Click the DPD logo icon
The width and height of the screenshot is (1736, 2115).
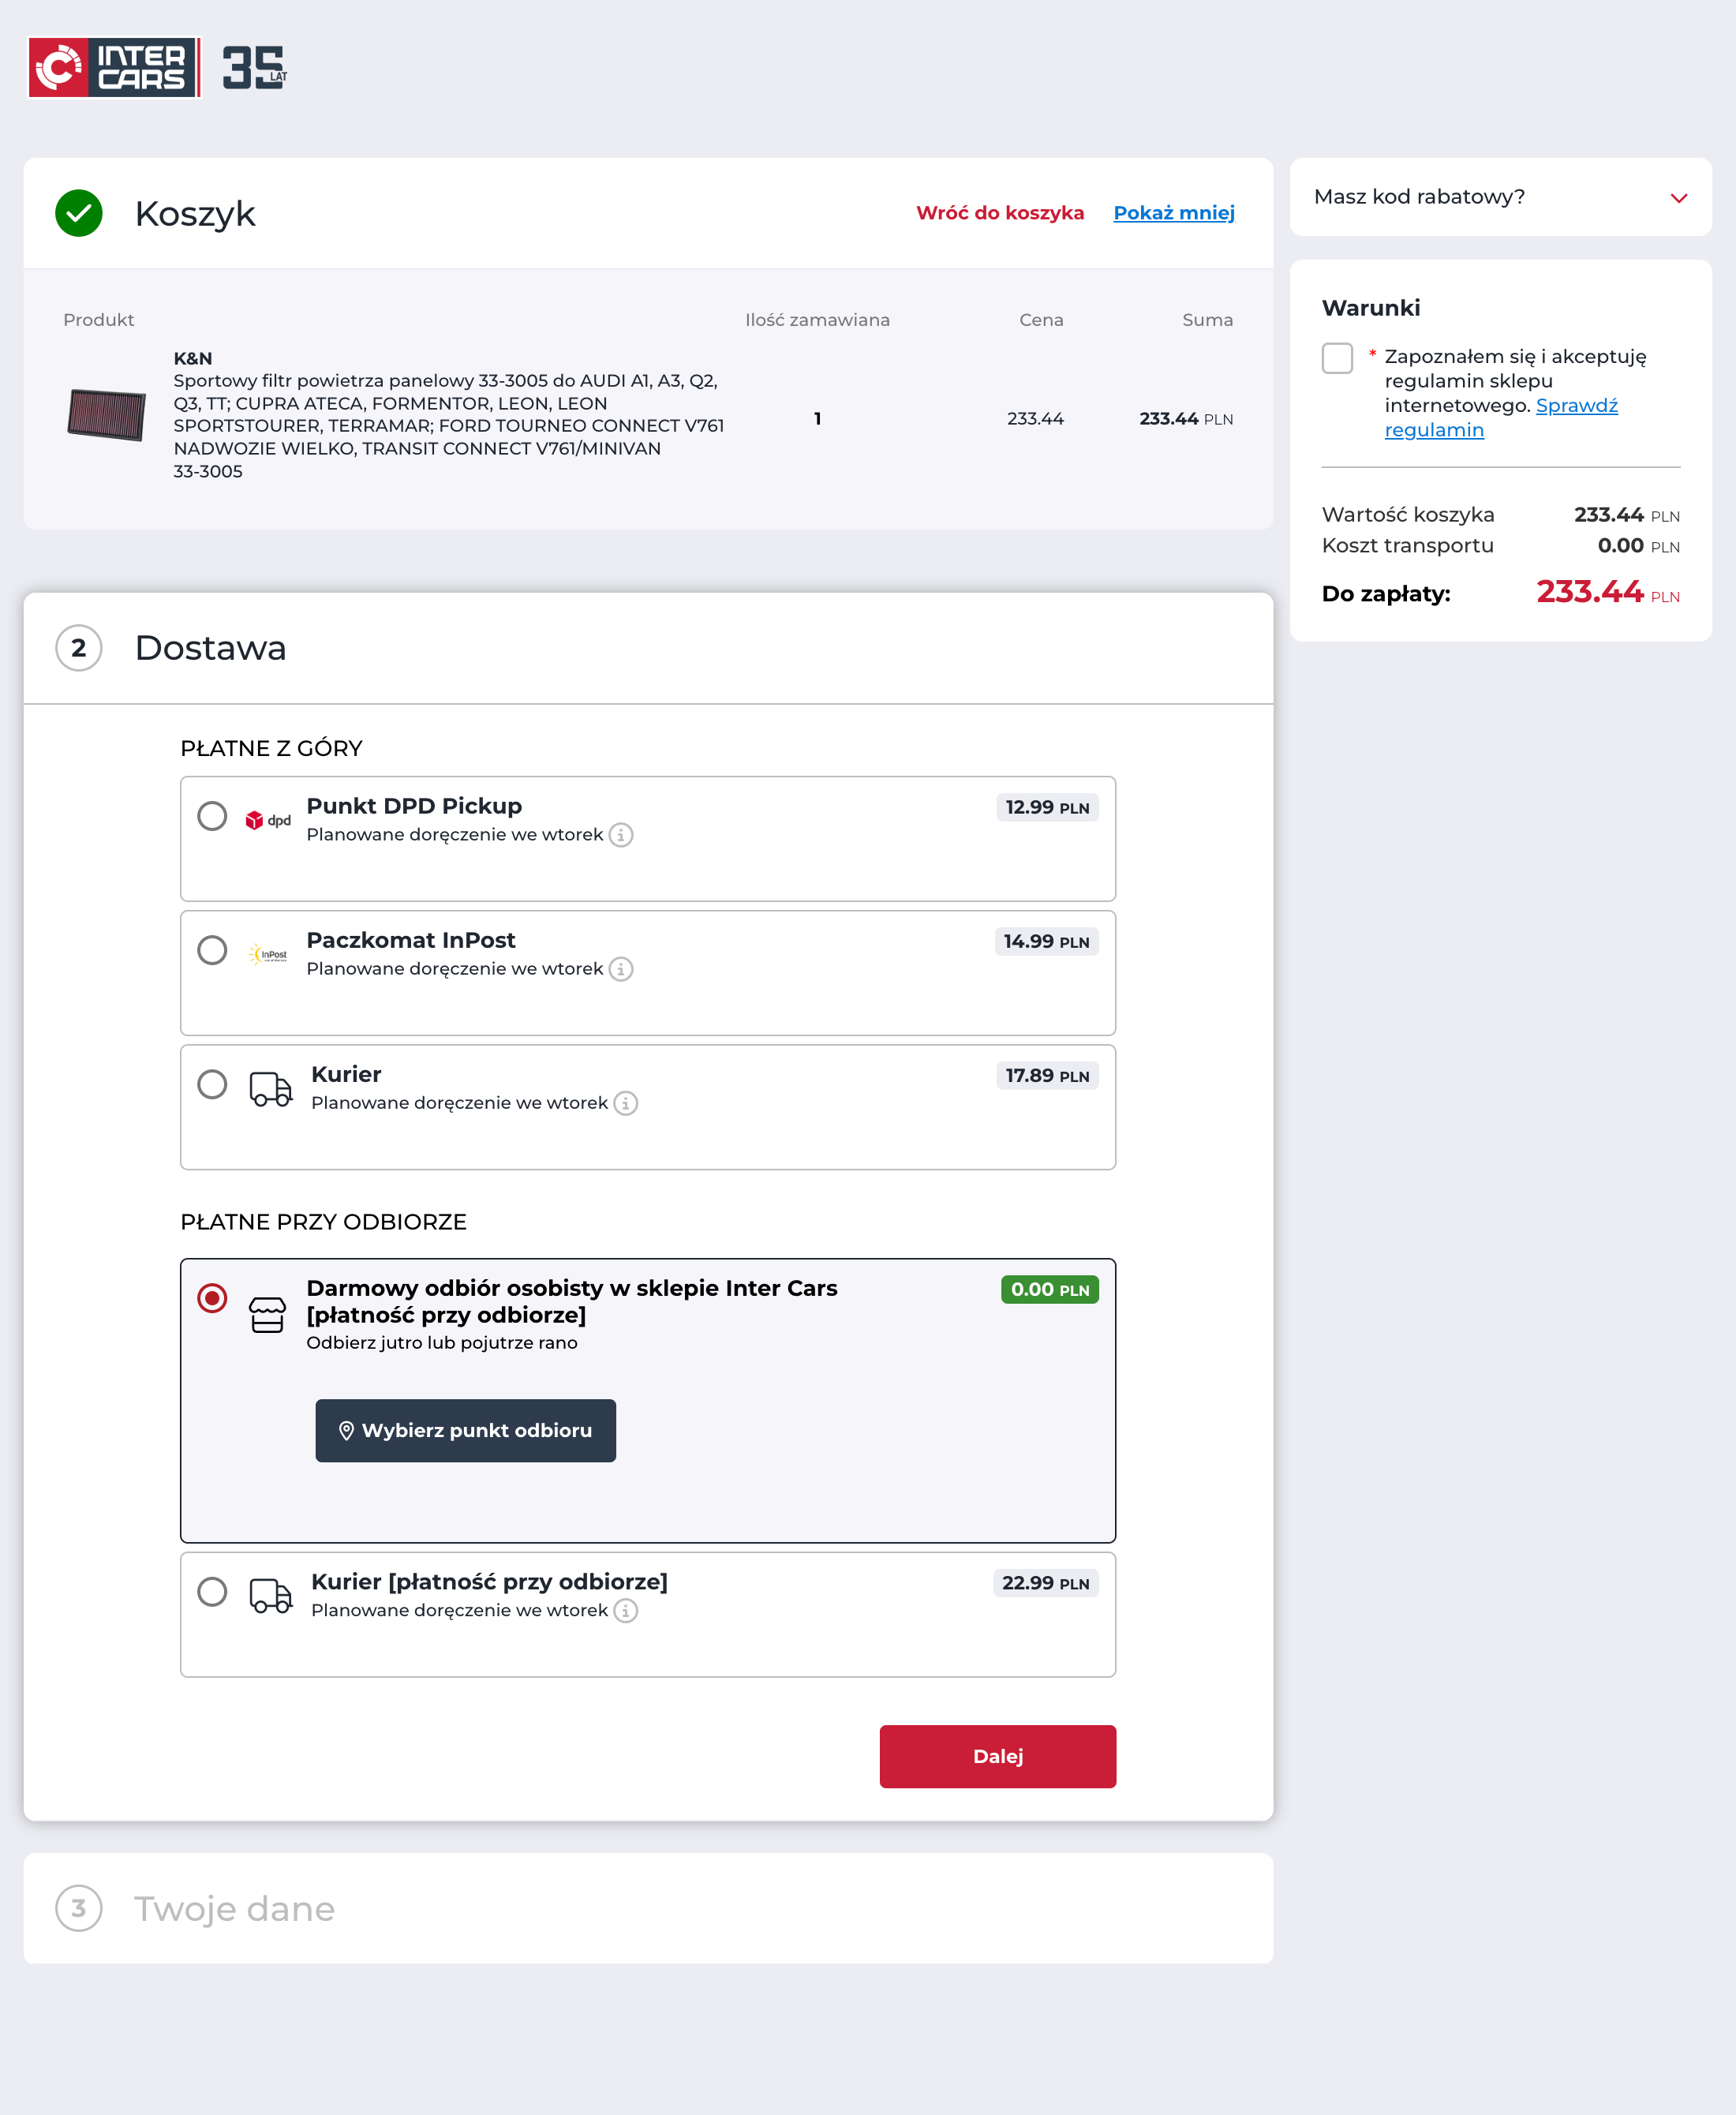point(268,820)
